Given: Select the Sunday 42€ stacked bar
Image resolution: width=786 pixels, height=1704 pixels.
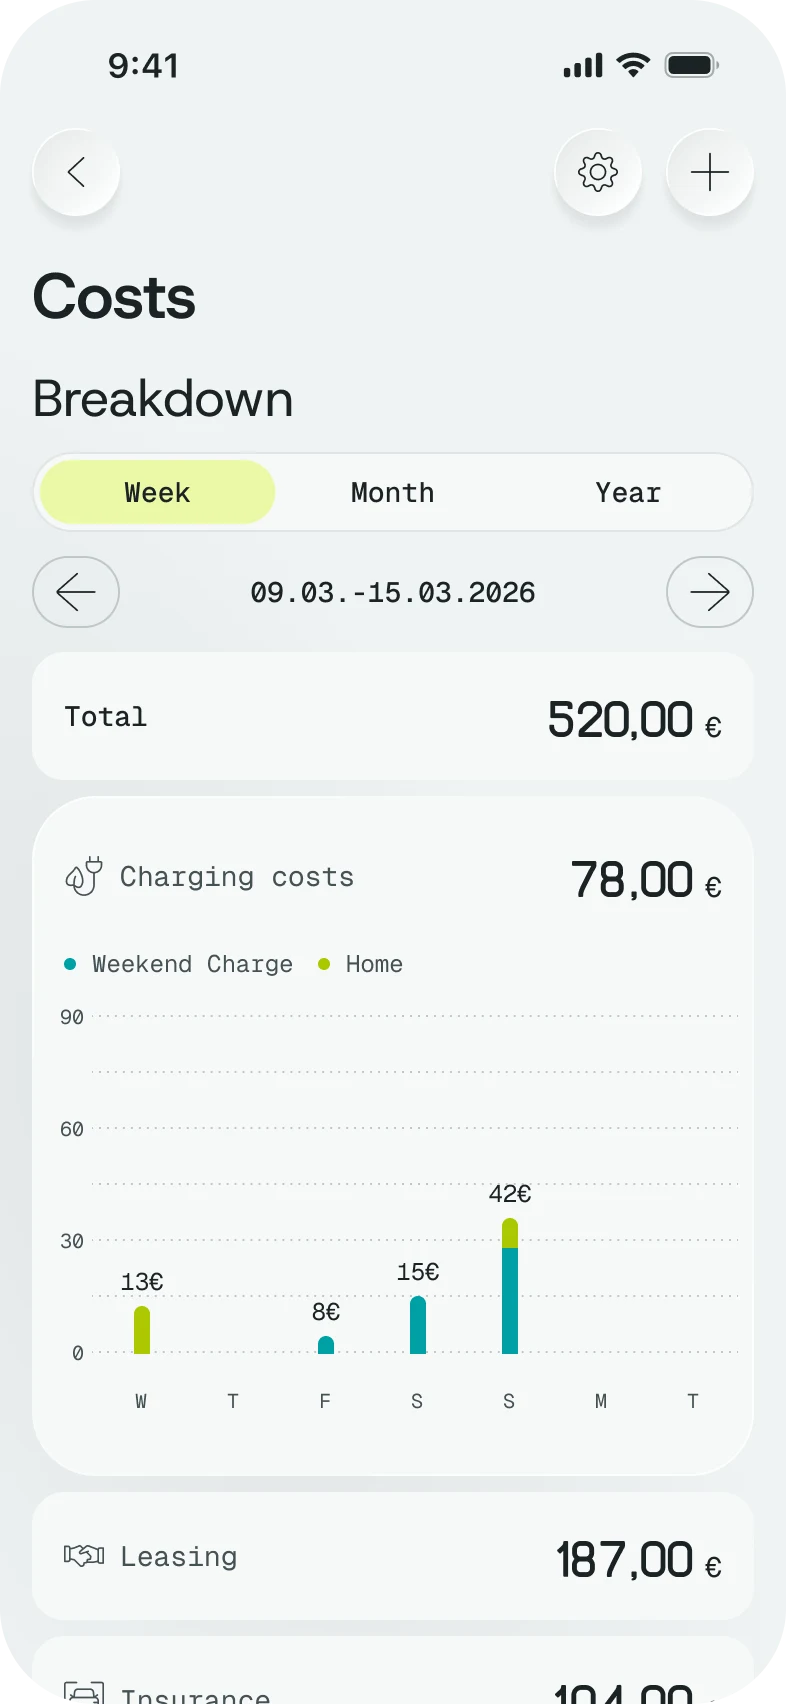Looking at the screenshot, I should click(510, 1286).
